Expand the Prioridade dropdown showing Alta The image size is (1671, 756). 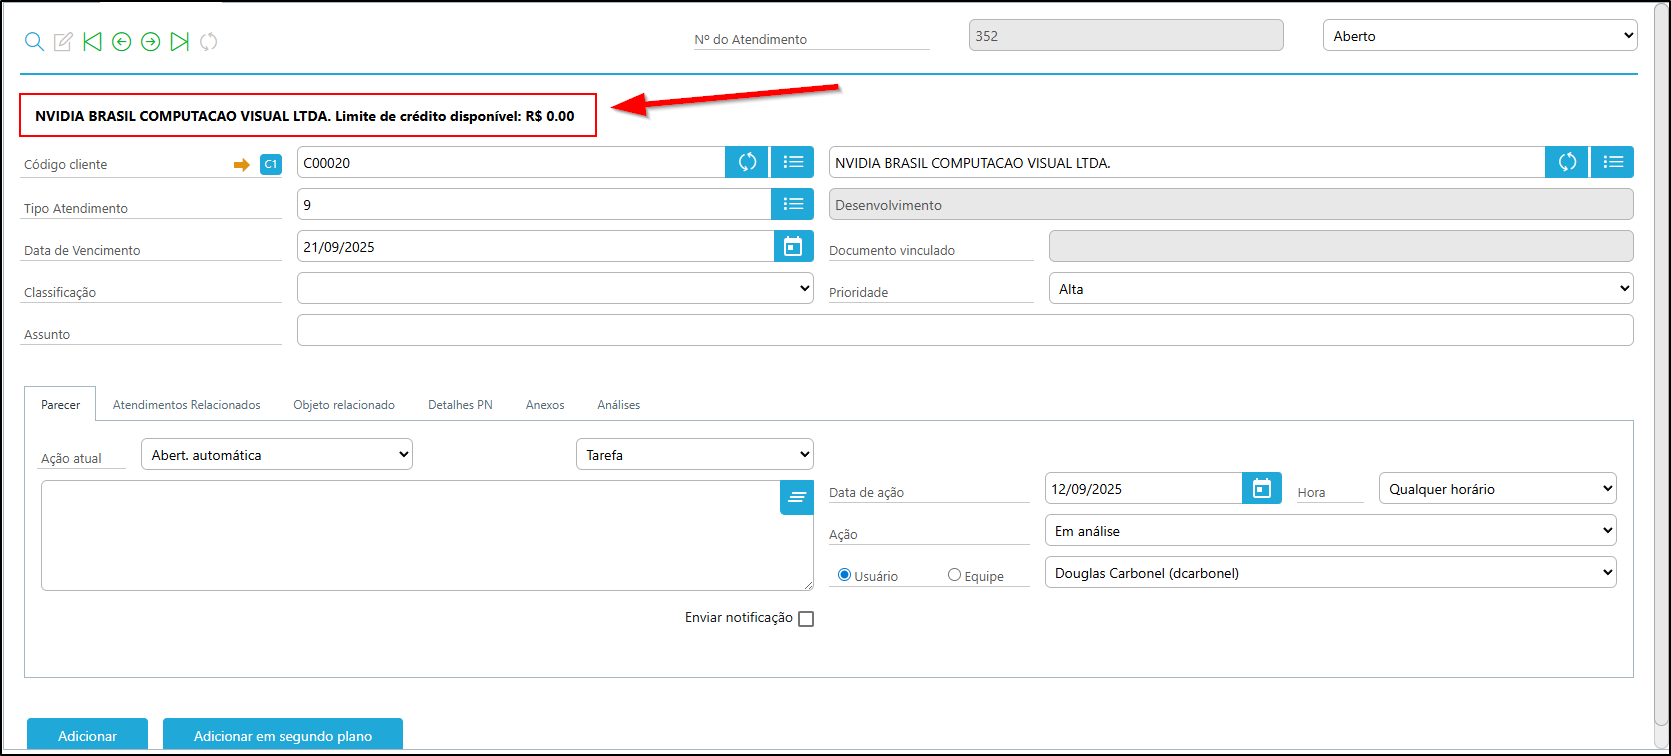tap(1340, 289)
